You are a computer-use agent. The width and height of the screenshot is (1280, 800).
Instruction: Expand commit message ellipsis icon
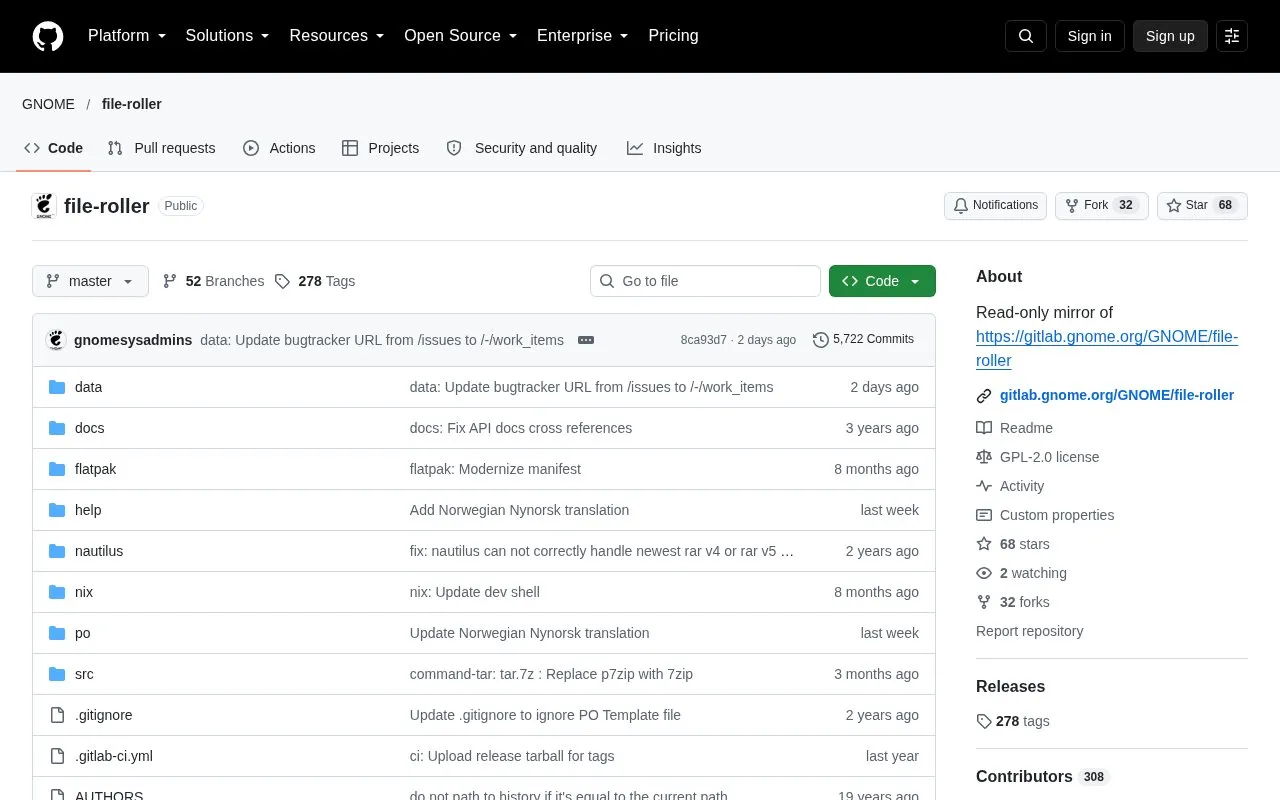[x=586, y=340]
